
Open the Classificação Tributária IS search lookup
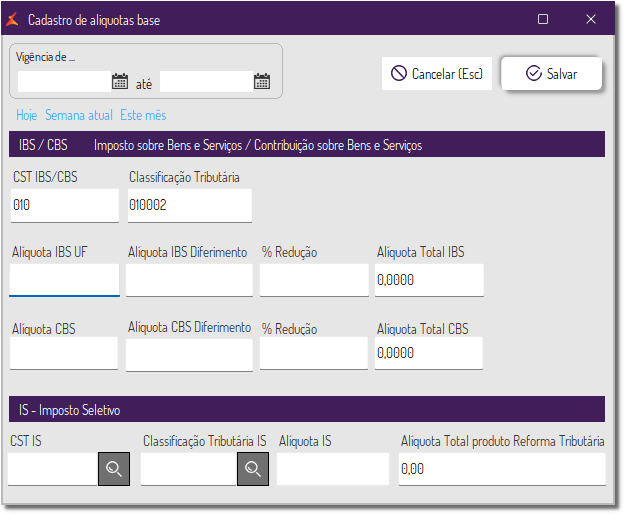[253, 469]
